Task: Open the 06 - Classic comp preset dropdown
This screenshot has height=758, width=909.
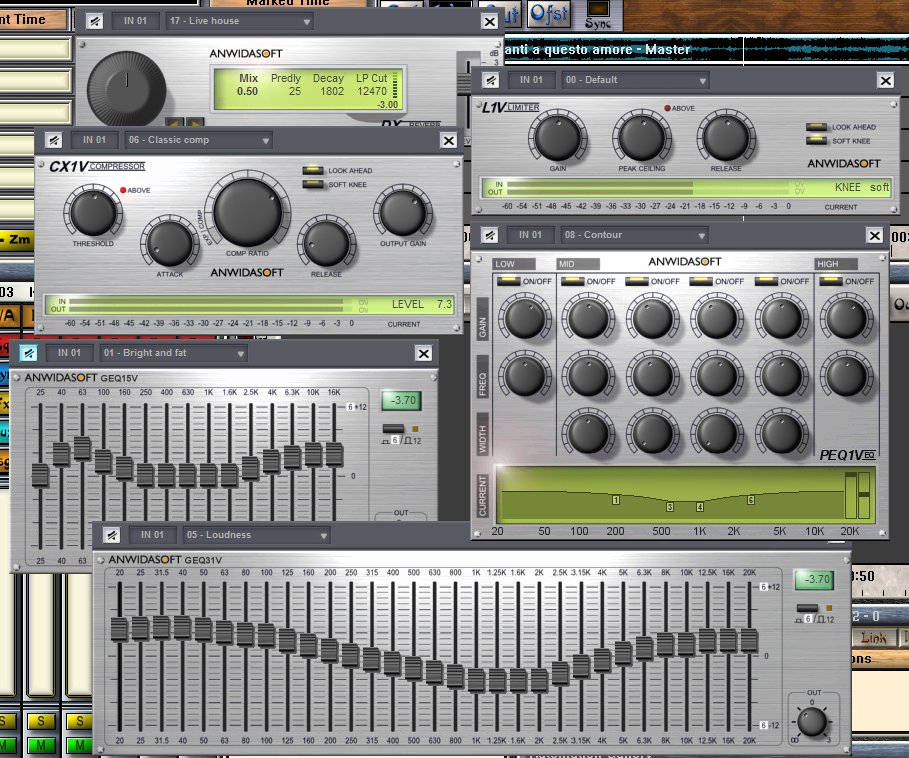Action: (199, 140)
